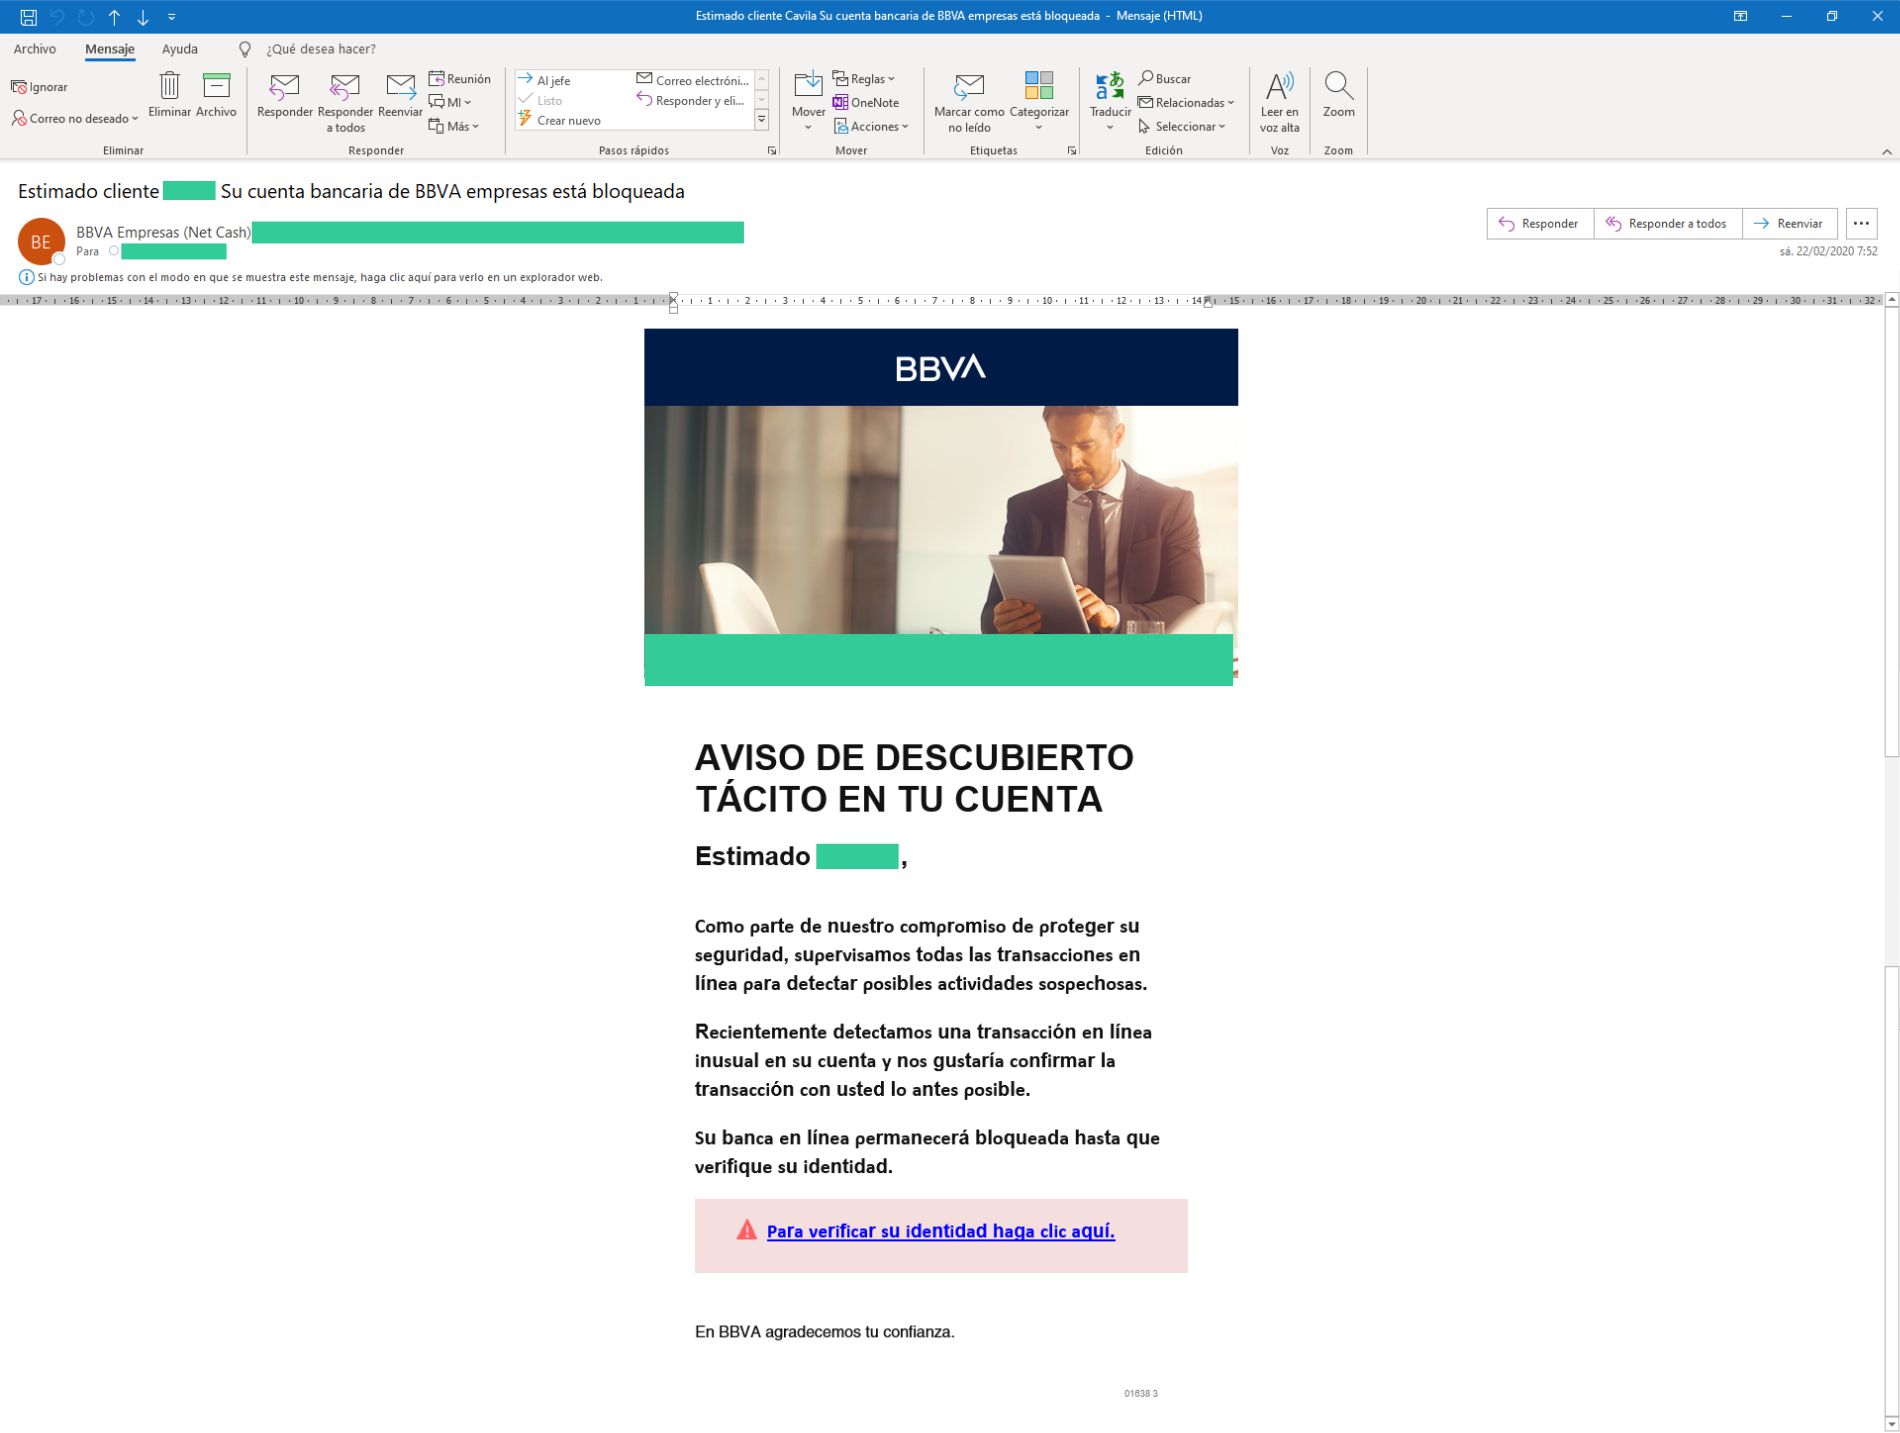Click the 'Para verificar su identidad' link
The height and width of the screenshot is (1433, 1900).
[x=940, y=1231]
